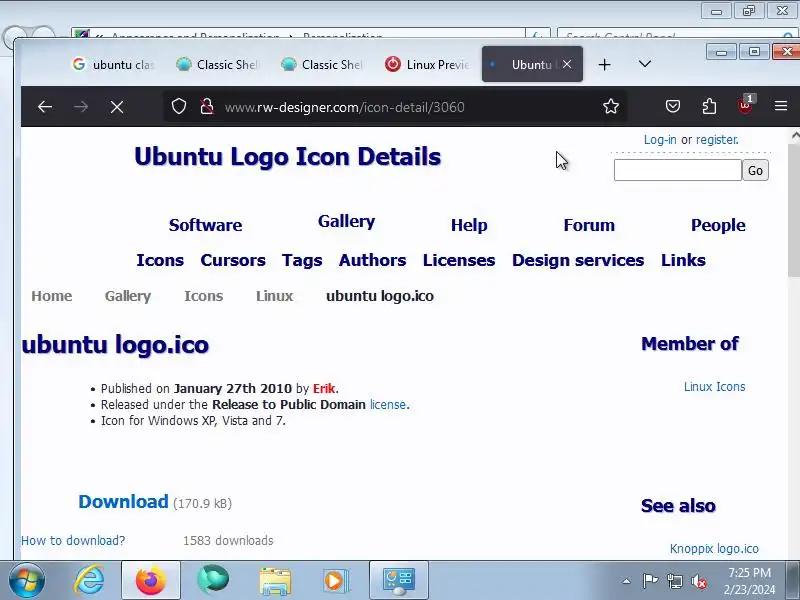Screen dimensions: 800x600
Task: Open the Firefox hamburger menu
Action: tap(781, 106)
